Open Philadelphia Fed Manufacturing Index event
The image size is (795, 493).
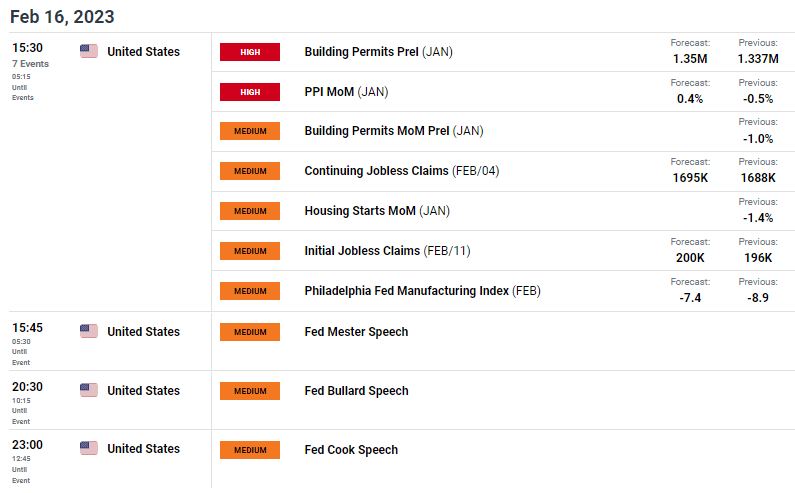pos(422,291)
